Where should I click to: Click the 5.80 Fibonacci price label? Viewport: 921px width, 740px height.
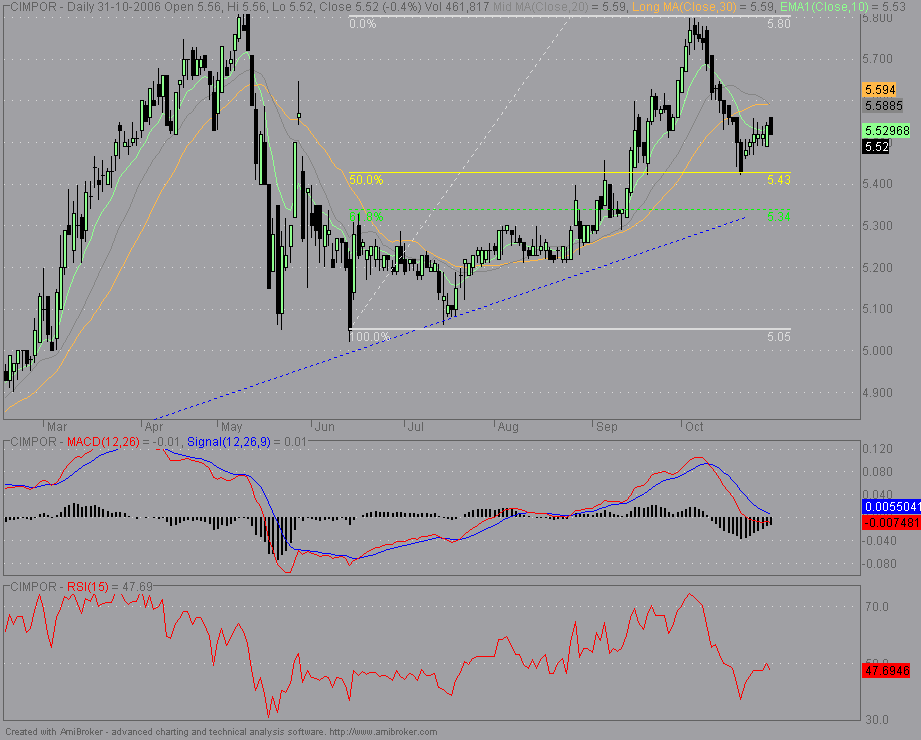(779, 23)
